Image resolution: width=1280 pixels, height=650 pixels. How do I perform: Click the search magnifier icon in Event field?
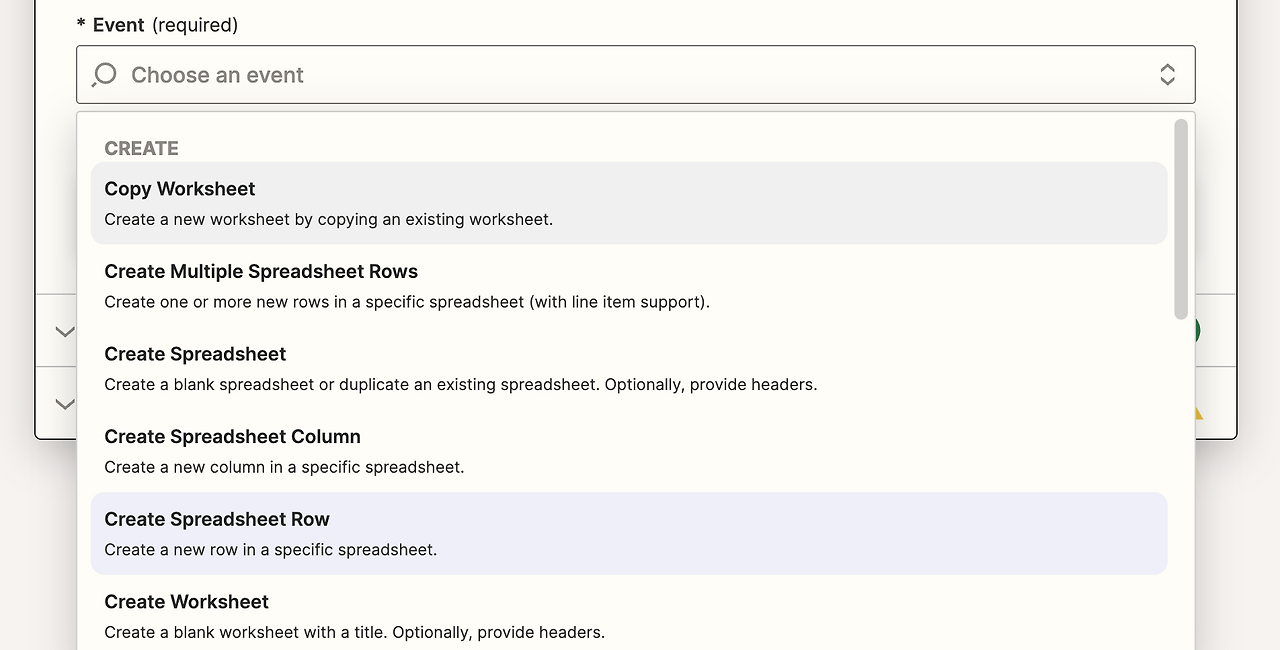coord(104,75)
